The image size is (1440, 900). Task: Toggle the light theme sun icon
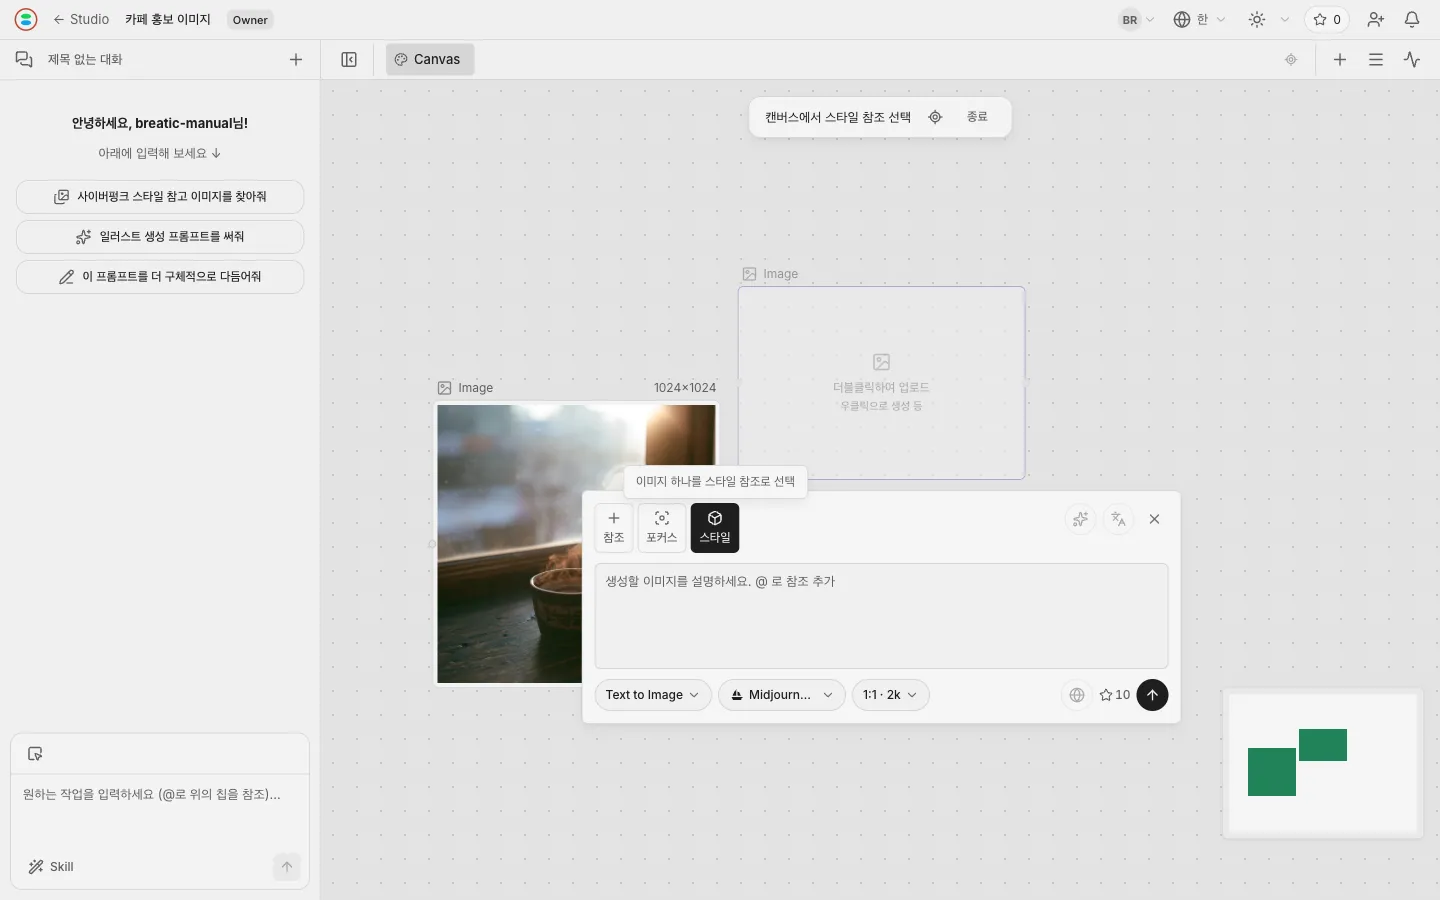[x=1257, y=19]
